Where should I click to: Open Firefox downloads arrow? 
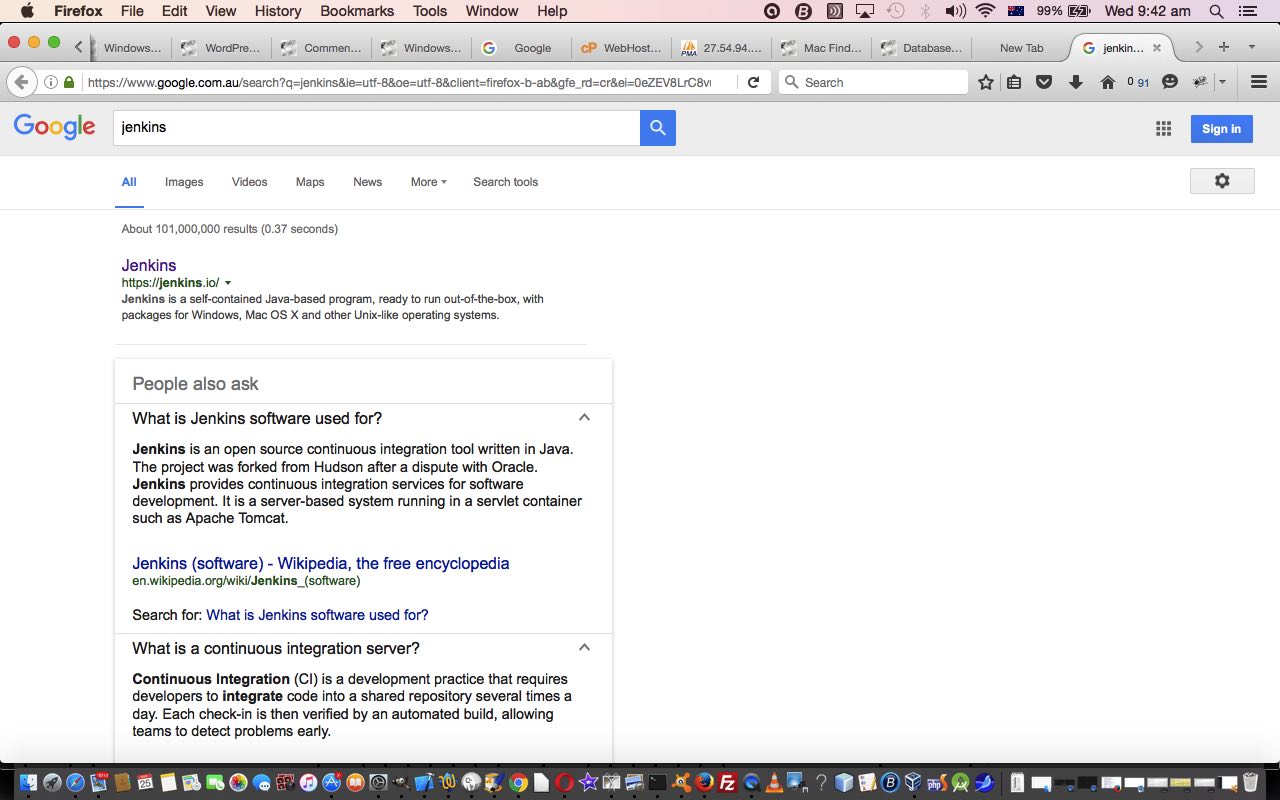click(x=1076, y=82)
